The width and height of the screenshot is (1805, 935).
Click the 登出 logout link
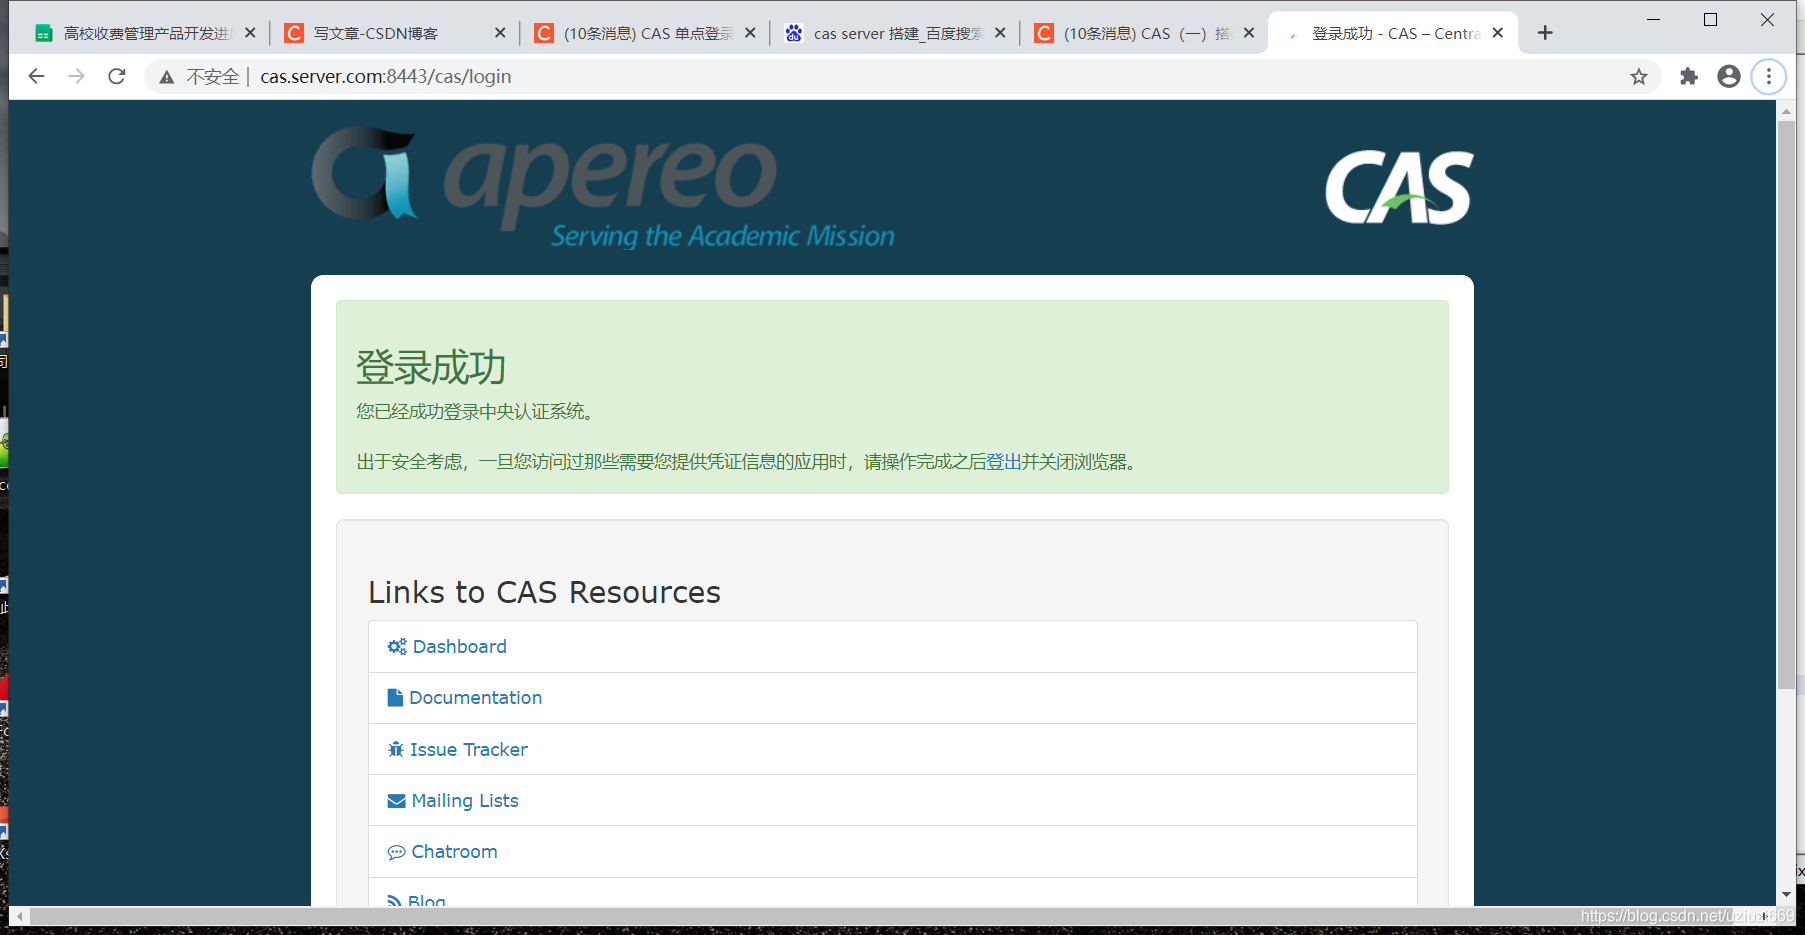tap(1004, 462)
